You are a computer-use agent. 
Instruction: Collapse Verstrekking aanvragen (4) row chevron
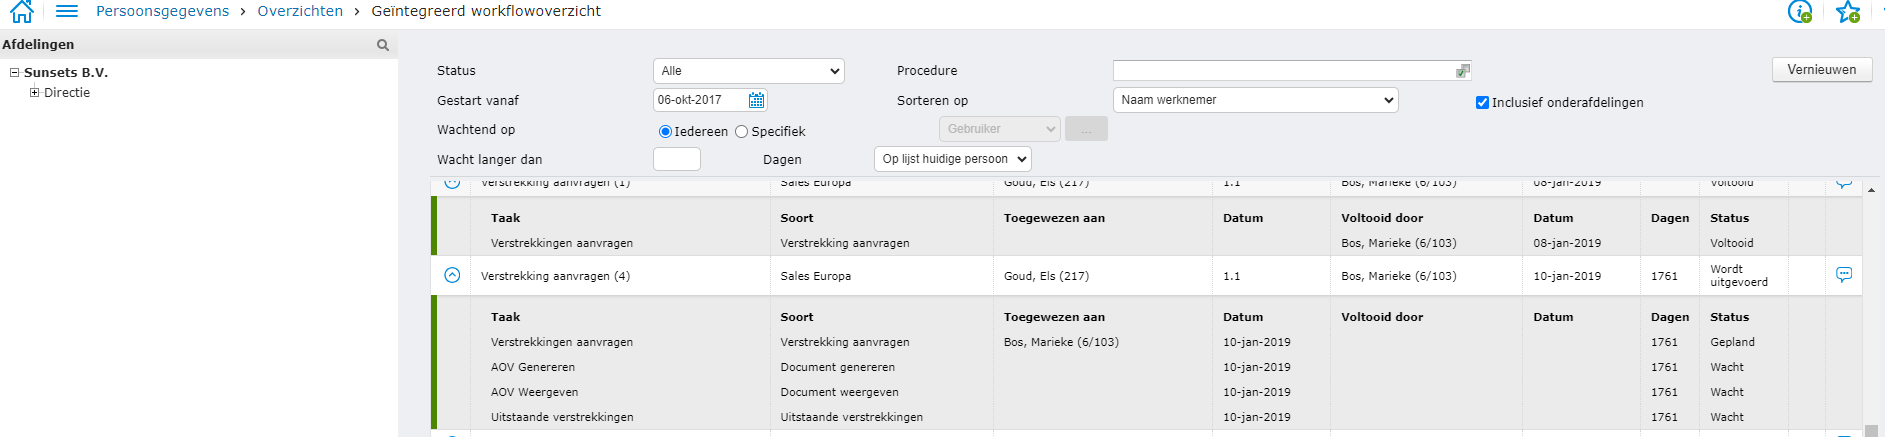click(x=452, y=275)
